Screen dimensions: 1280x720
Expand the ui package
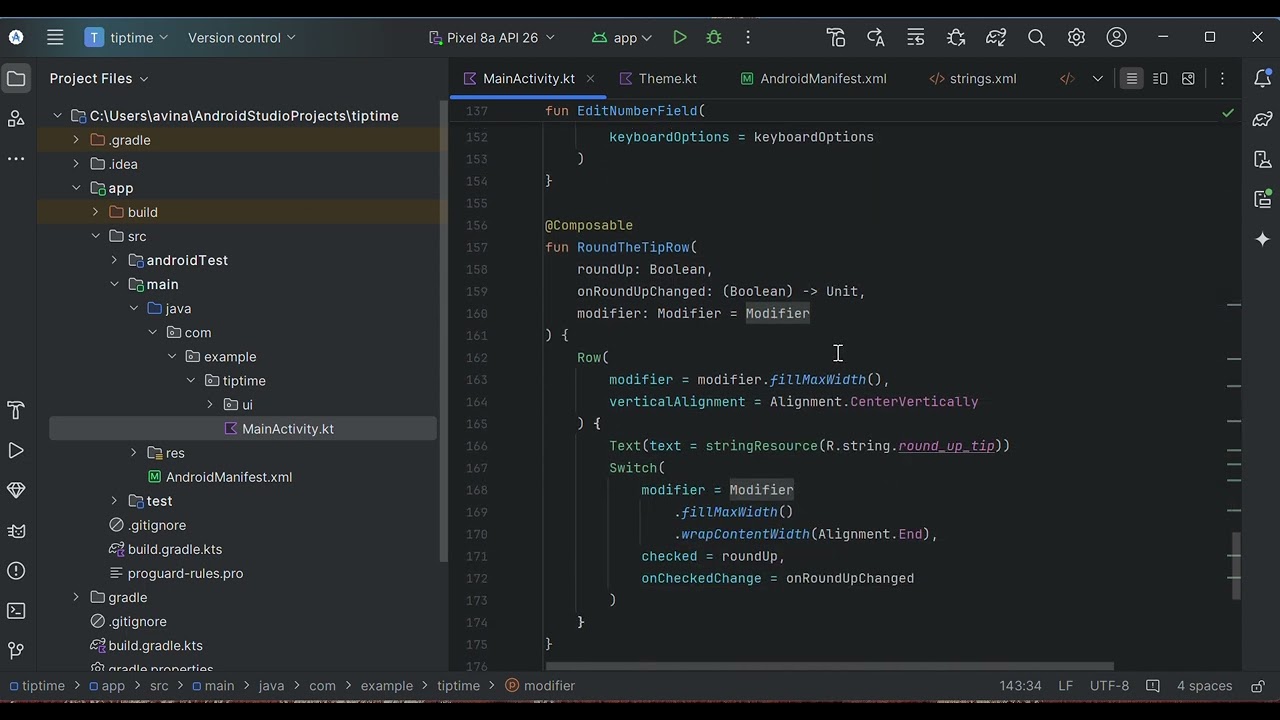209,405
